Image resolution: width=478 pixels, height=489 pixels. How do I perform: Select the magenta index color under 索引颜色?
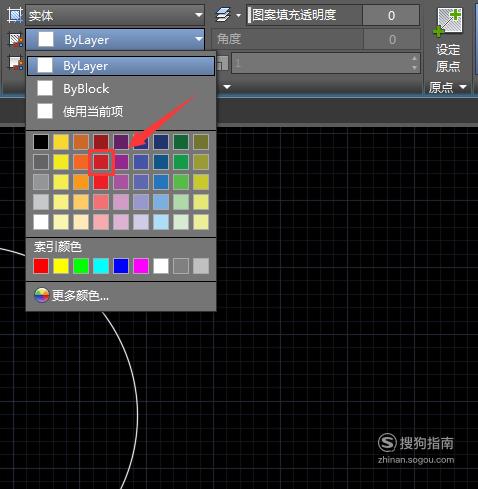(x=141, y=266)
